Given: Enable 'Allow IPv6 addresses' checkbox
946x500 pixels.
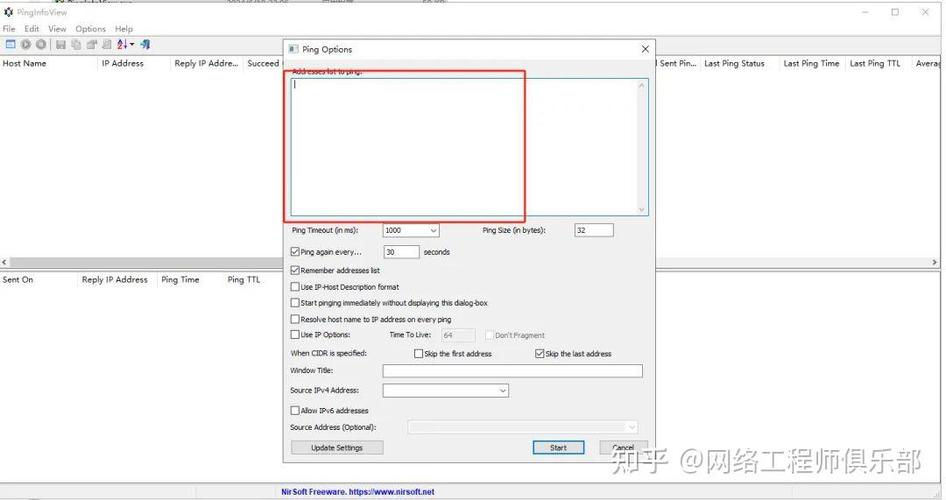Looking at the screenshot, I should (295, 410).
